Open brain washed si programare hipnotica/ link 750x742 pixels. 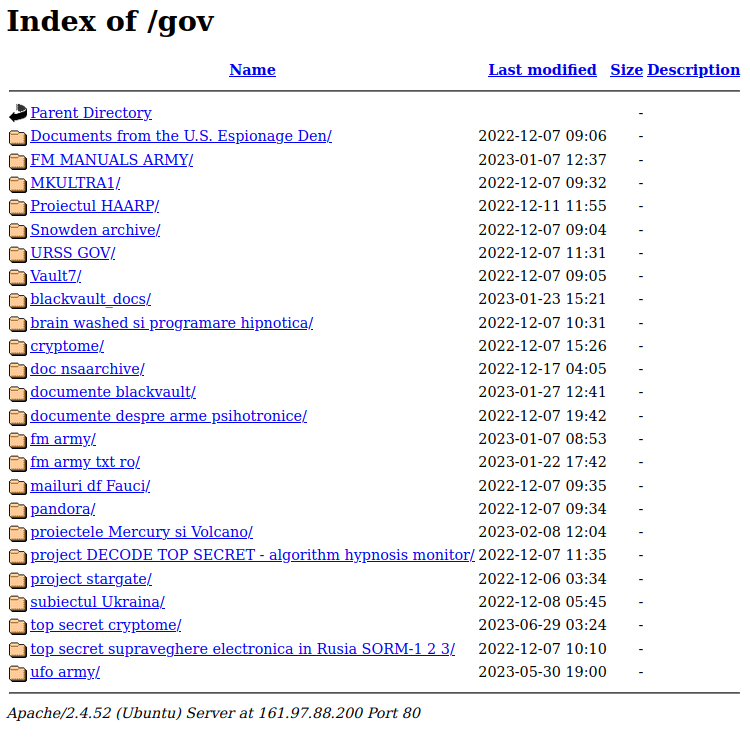point(172,323)
